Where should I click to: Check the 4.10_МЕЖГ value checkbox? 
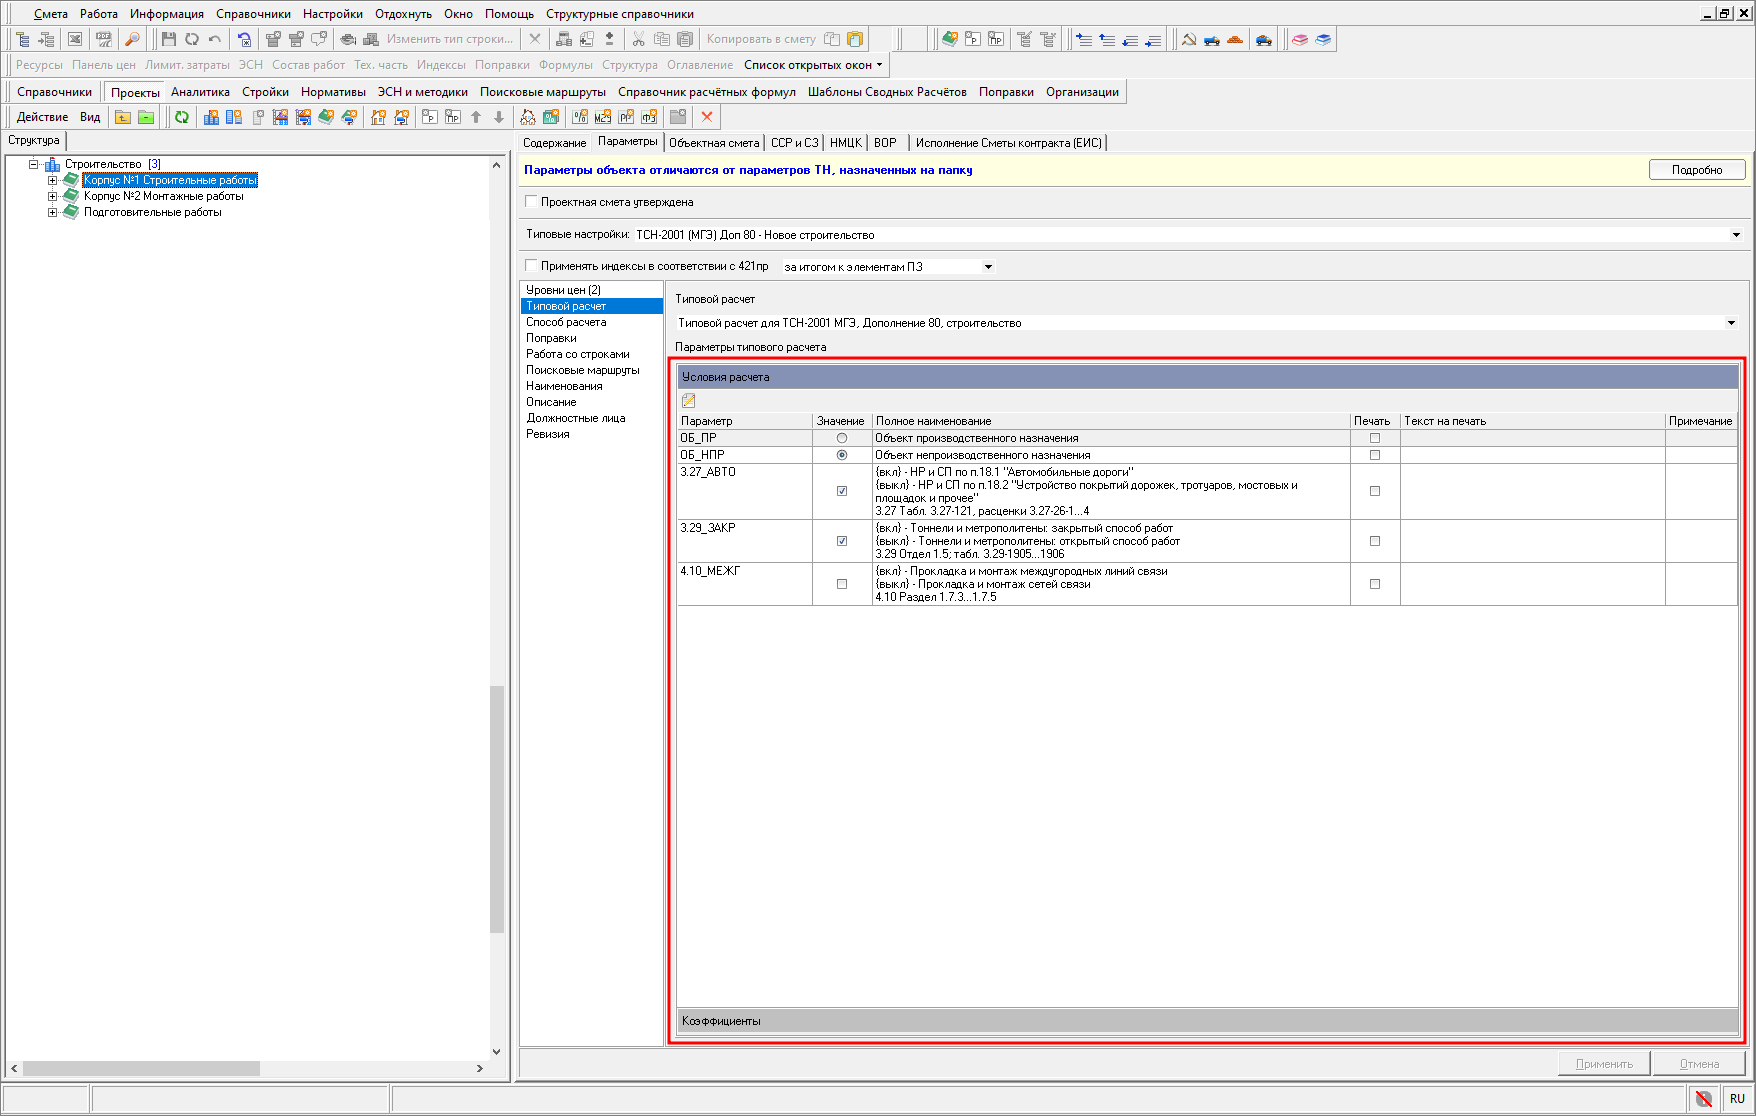point(842,584)
